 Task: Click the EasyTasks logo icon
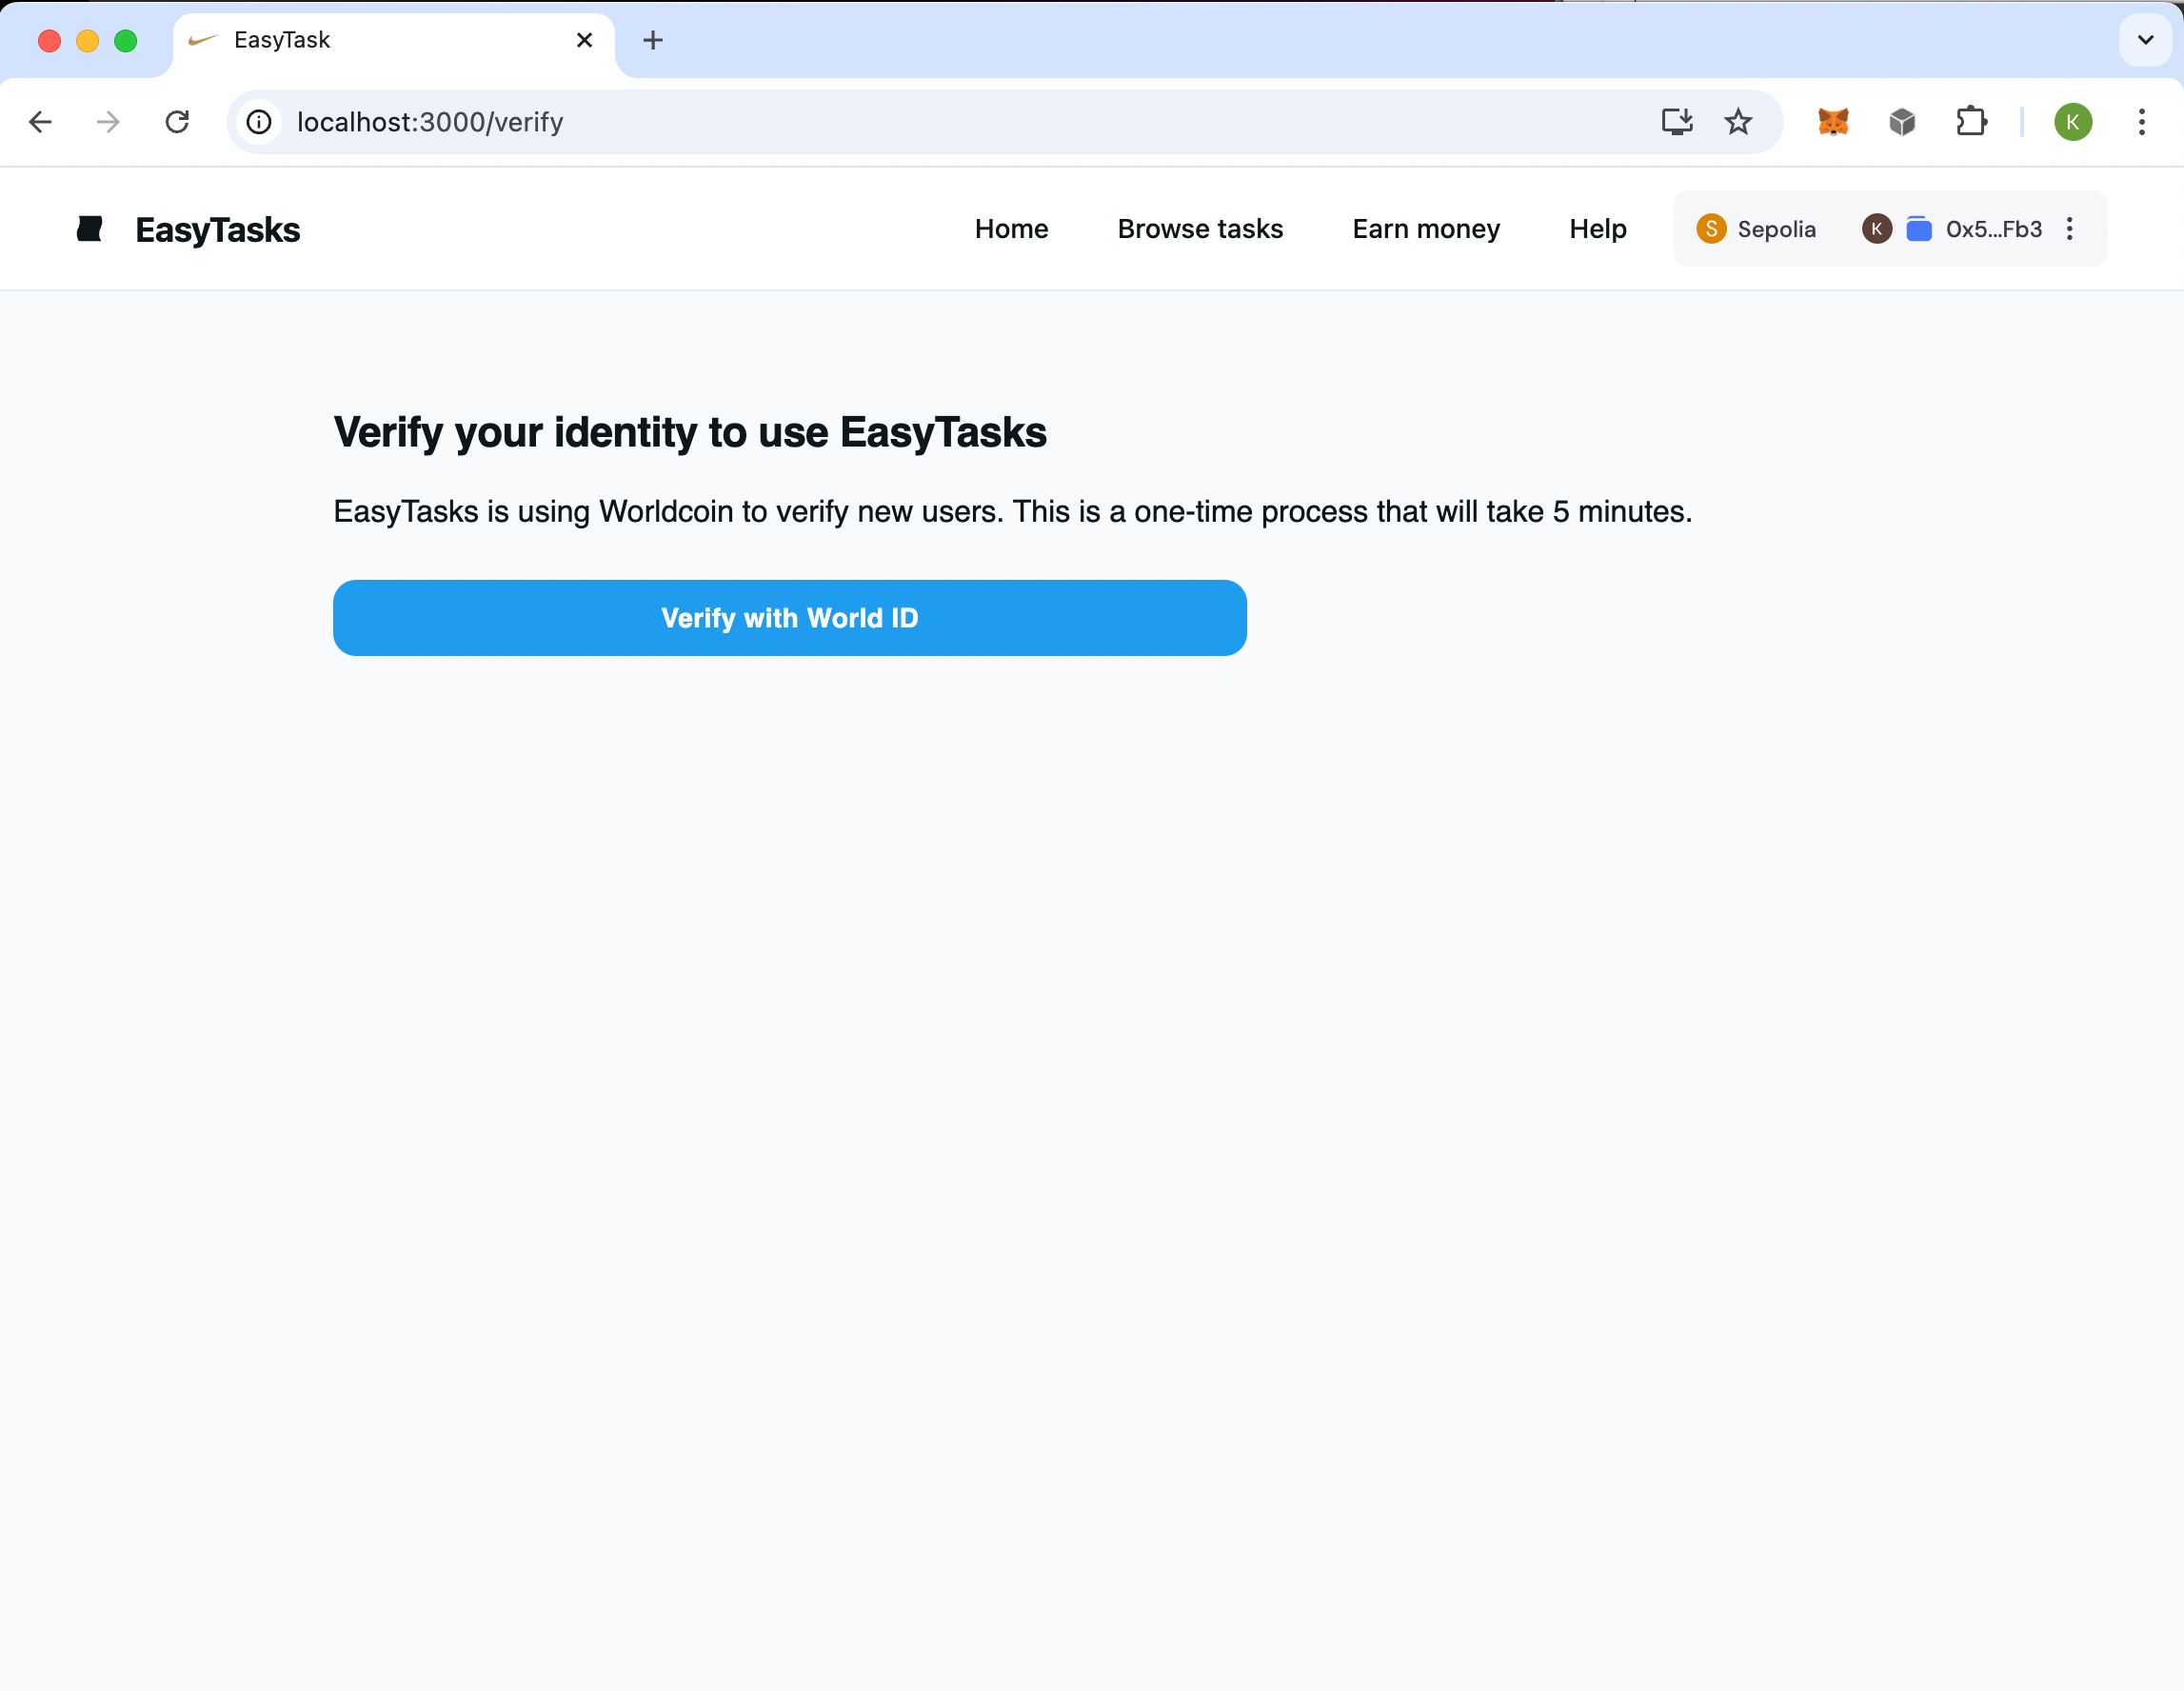[92, 229]
